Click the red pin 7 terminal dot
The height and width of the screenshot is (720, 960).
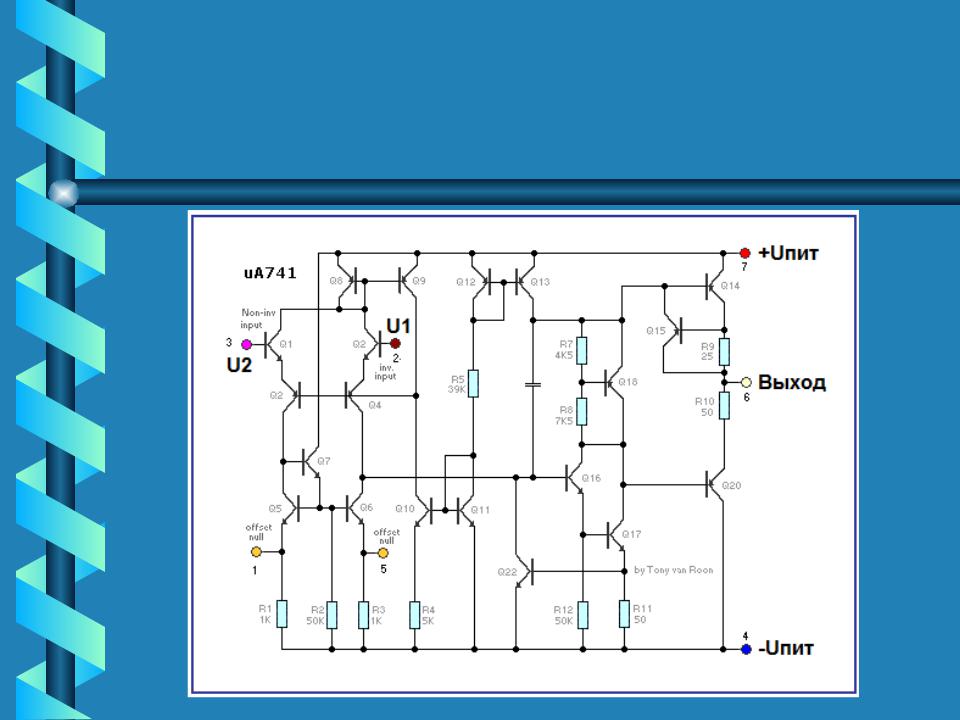click(744, 253)
